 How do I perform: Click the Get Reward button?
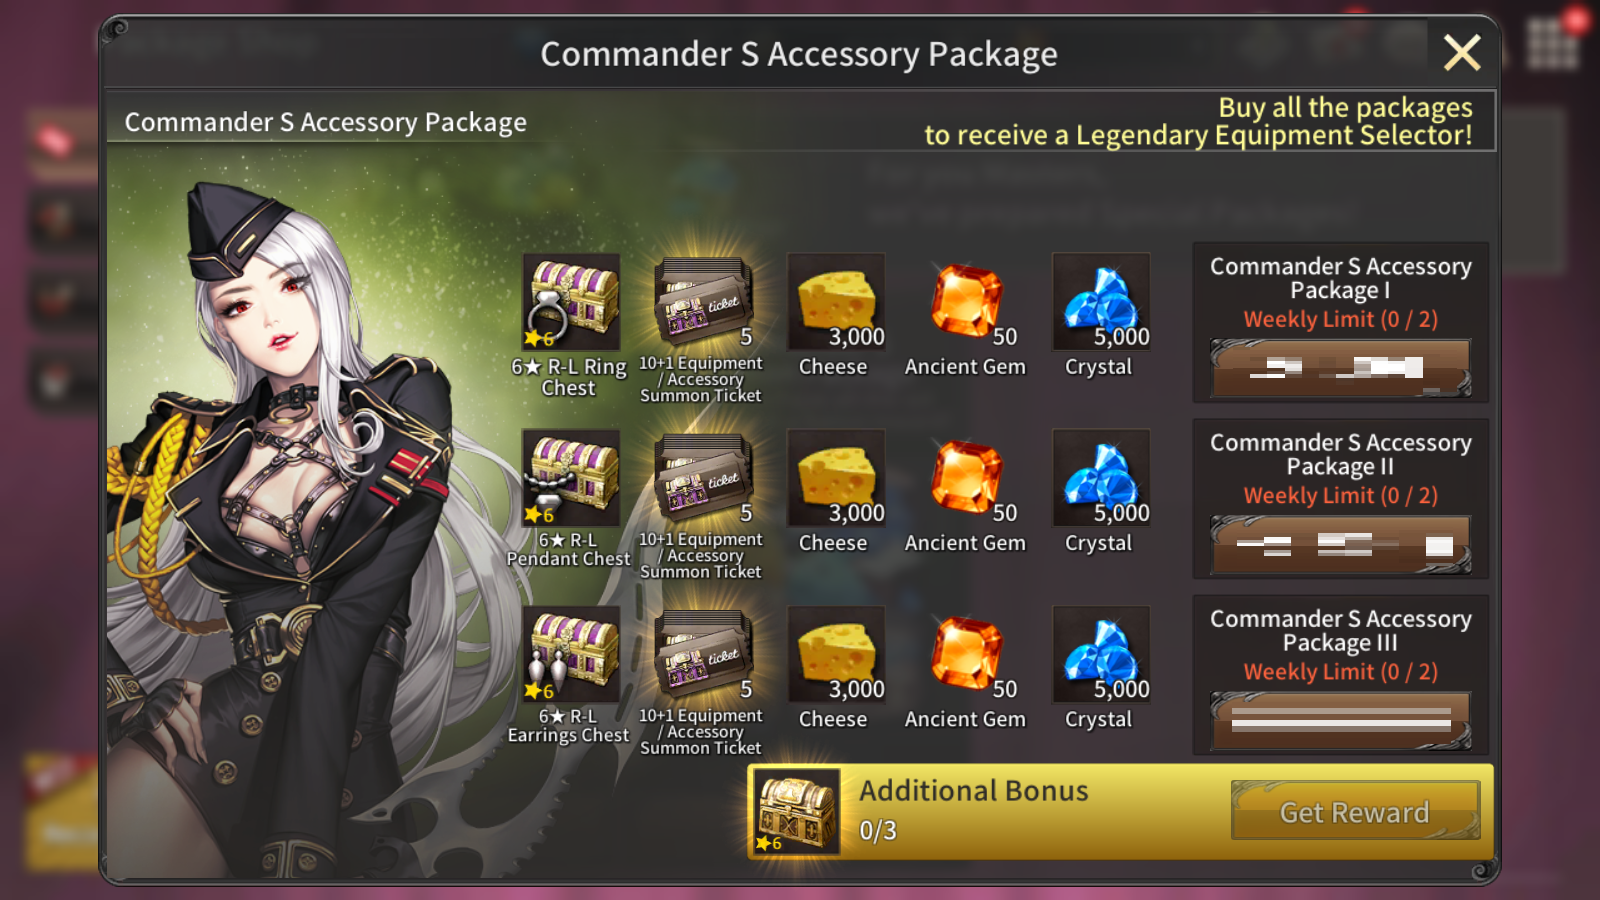tap(1355, 811)
